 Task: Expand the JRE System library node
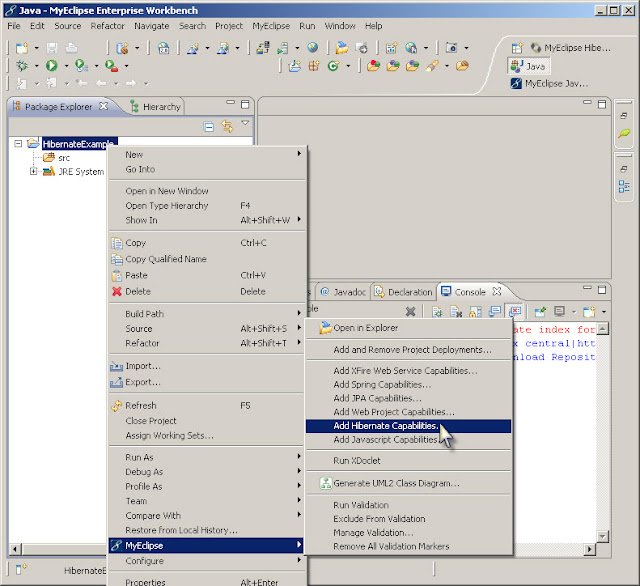(33, 171)
